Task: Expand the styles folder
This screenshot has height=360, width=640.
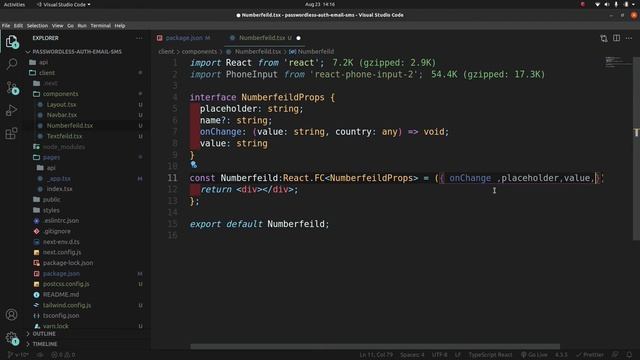Action: (x=51, y=210)
